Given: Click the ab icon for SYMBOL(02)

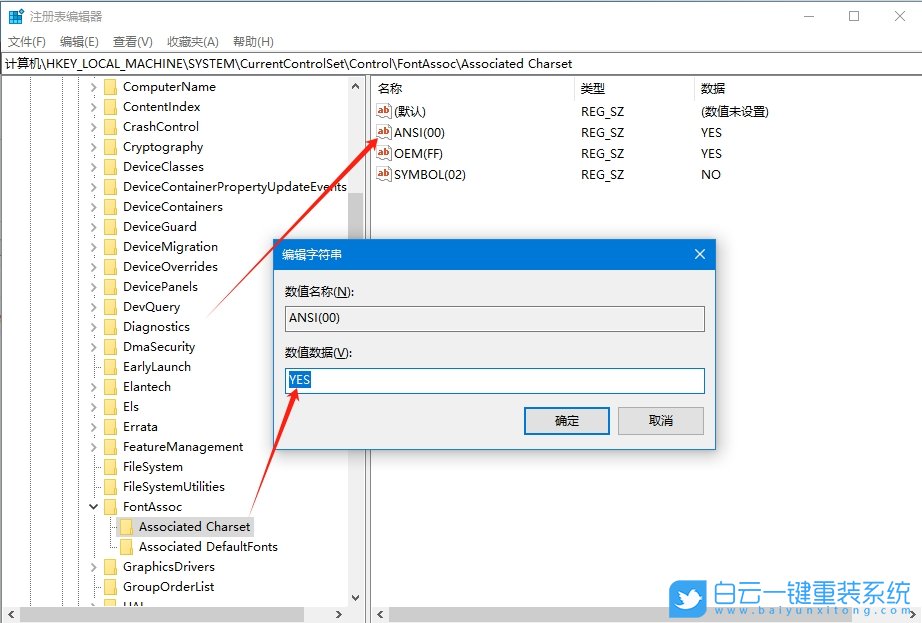Looking at the screenshot, I should 384,174.
